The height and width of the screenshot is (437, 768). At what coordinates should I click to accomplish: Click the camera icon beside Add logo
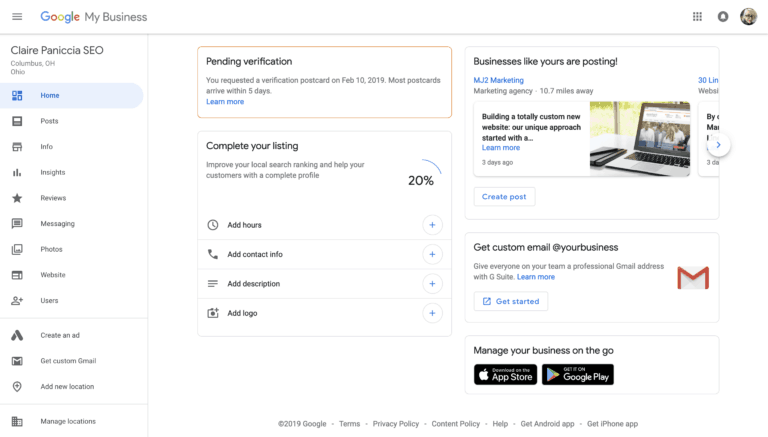coord(213,313)
